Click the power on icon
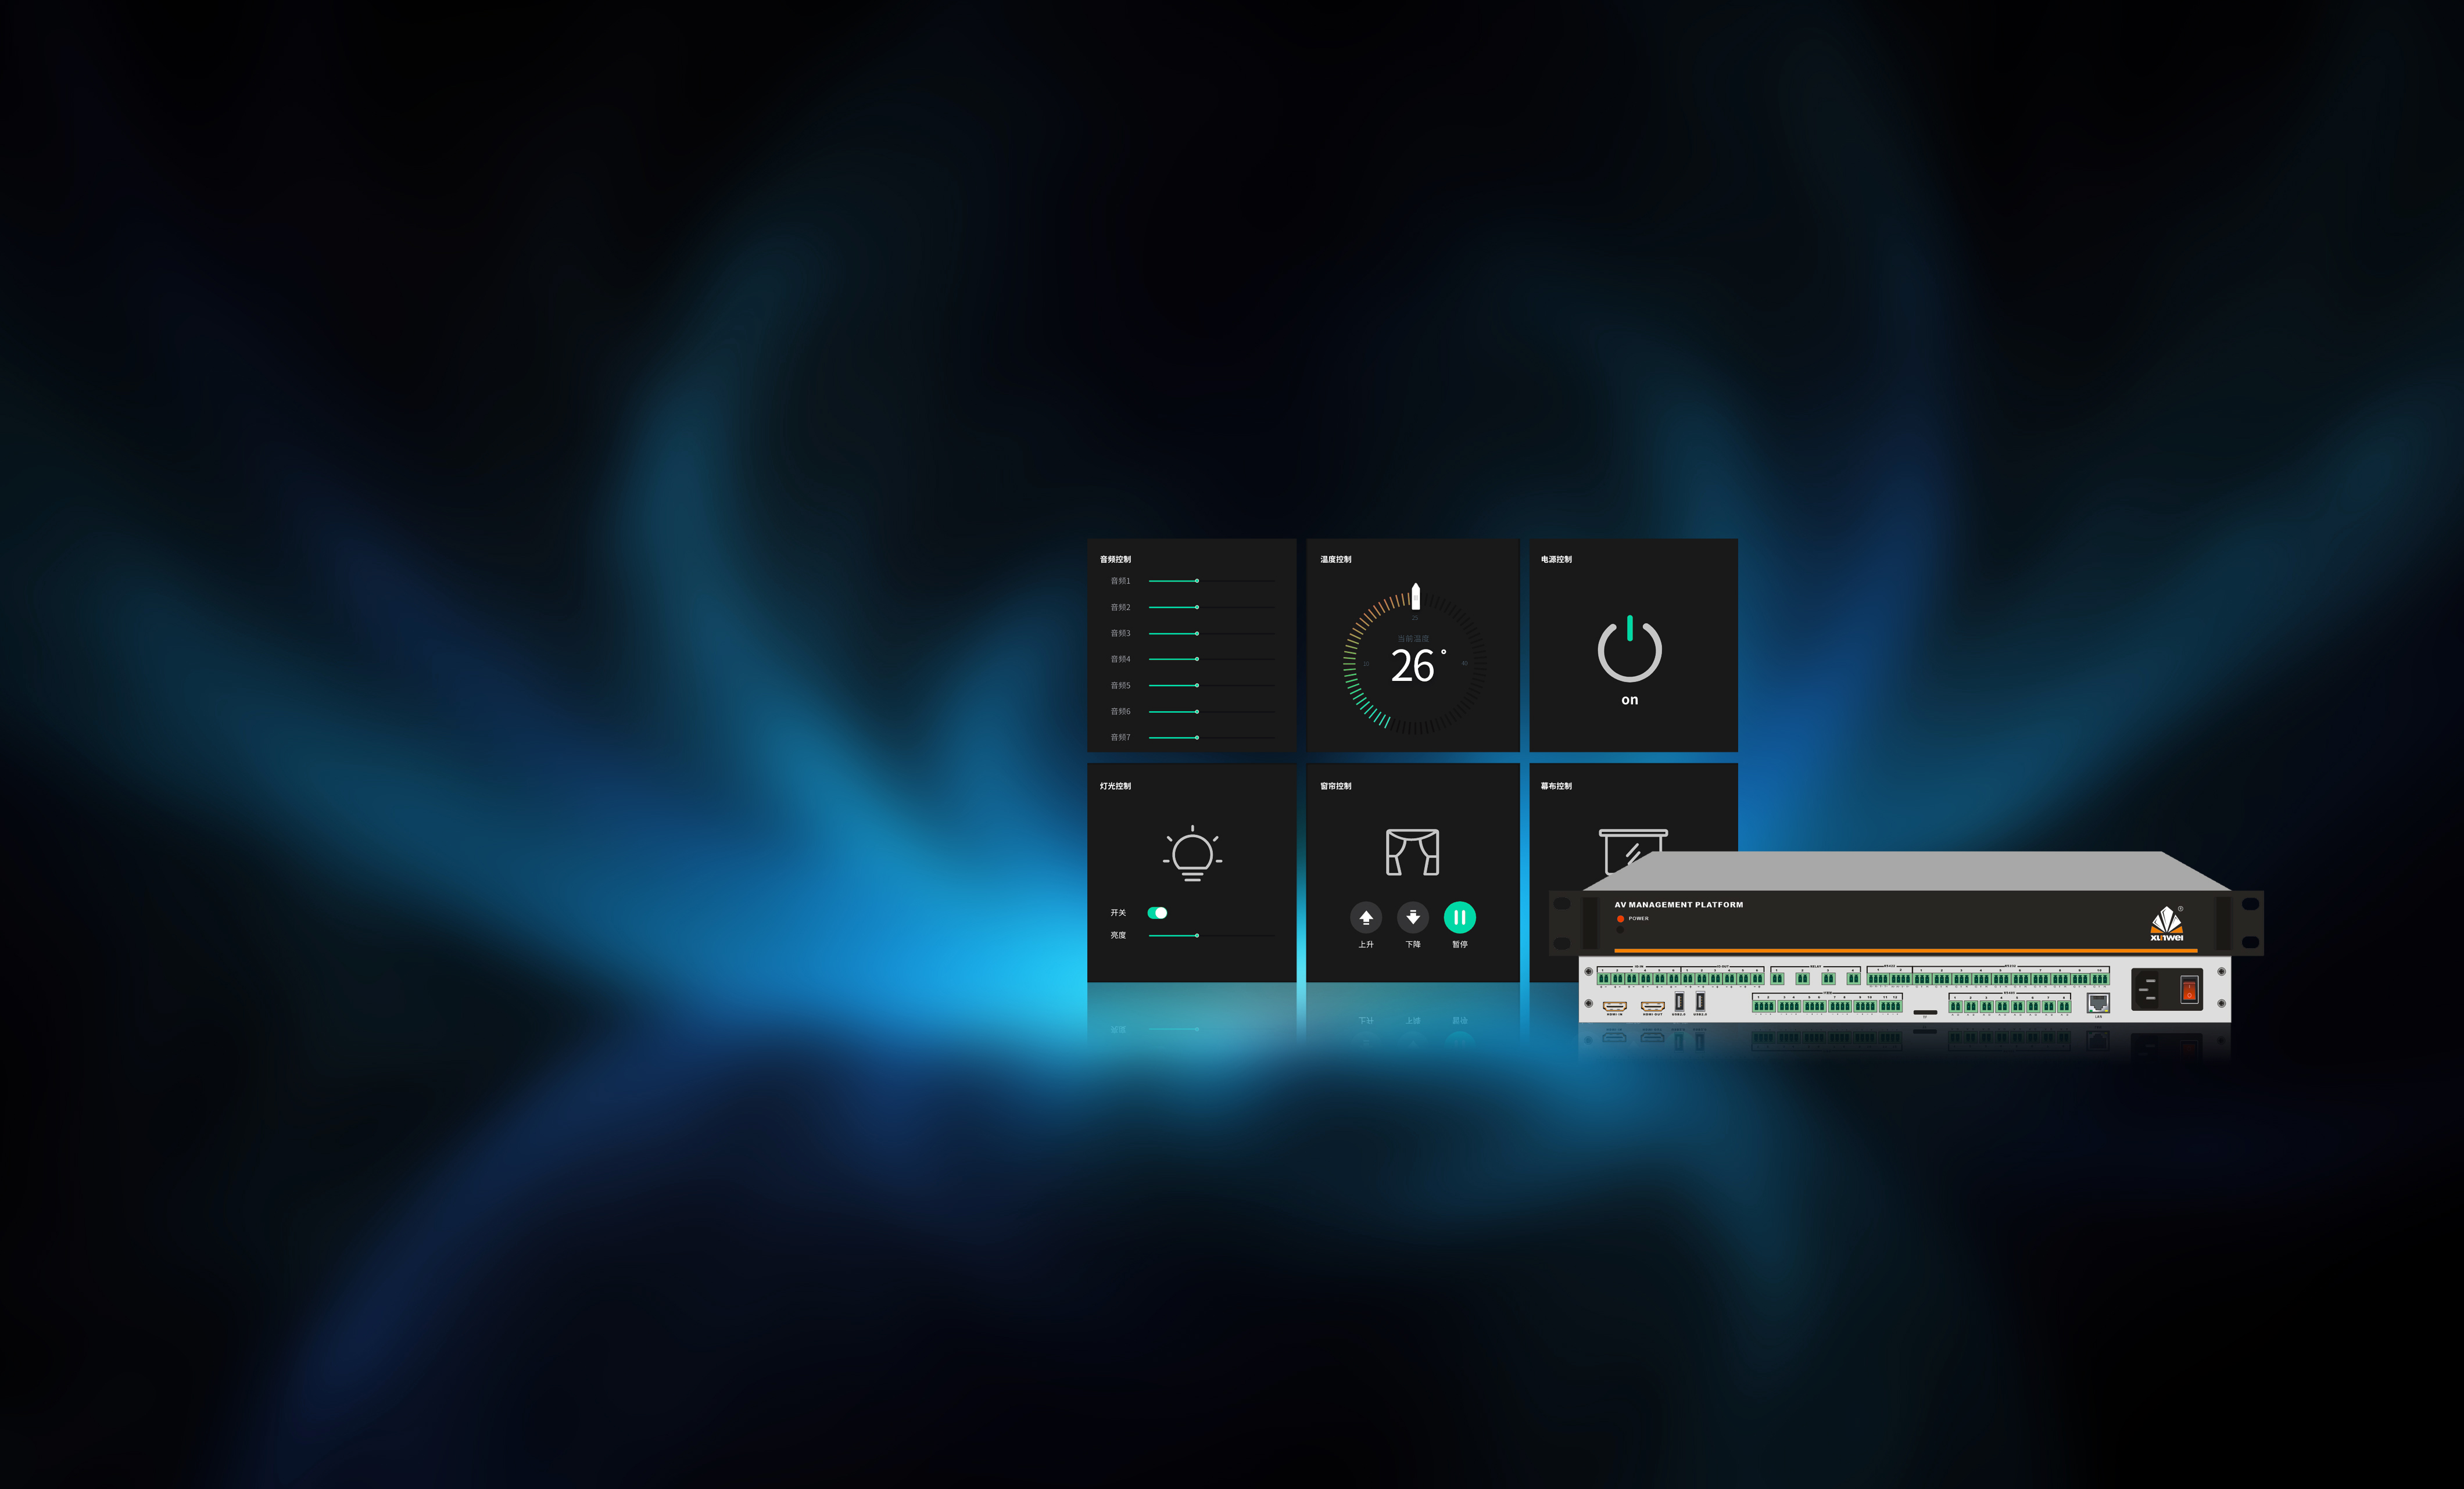 tap(1629, 650)
